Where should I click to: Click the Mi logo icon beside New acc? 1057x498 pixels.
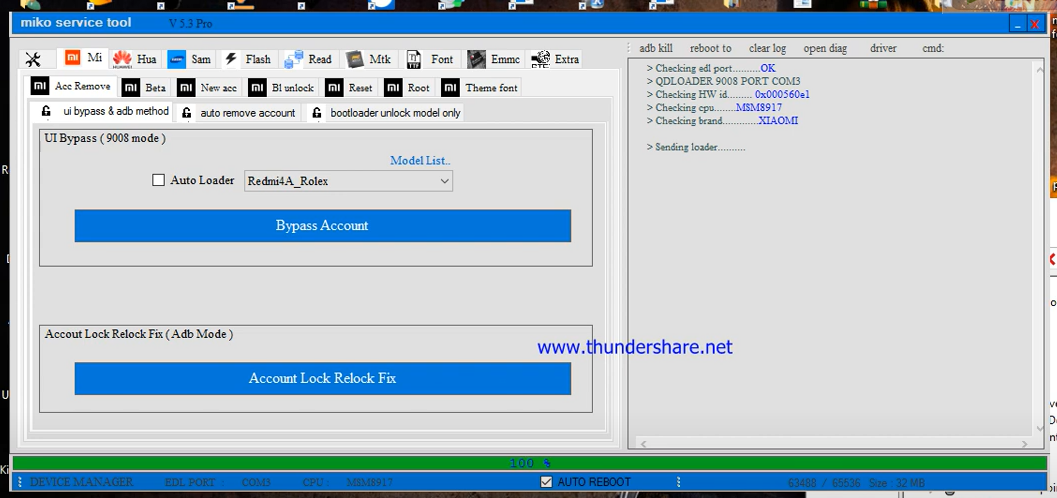186,88
